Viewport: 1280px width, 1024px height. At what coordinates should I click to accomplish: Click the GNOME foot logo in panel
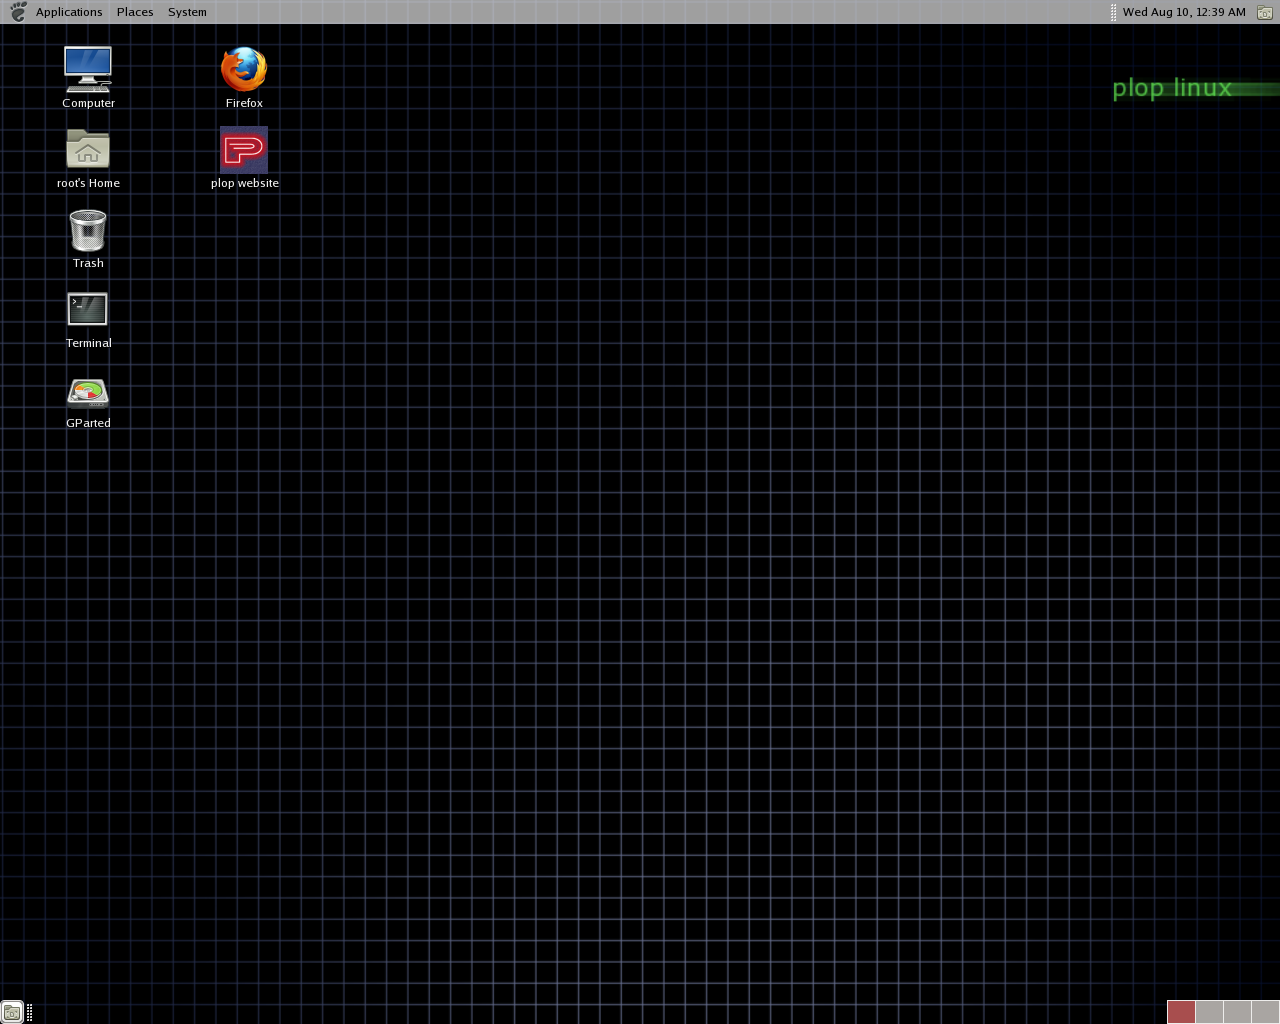pos(18,12)
